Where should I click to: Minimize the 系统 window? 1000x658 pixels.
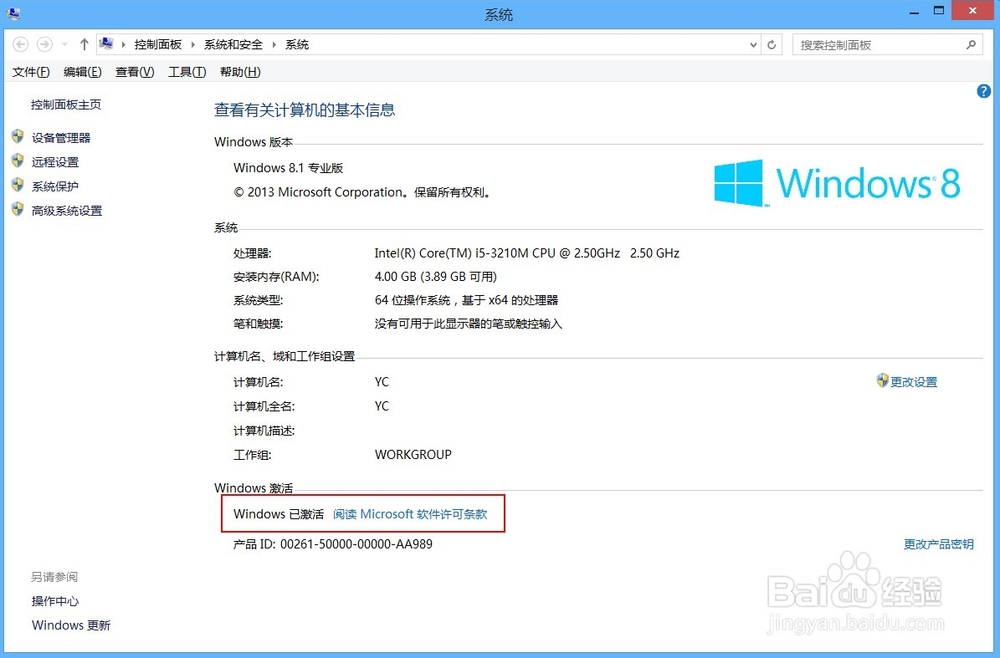coord(914,11)
